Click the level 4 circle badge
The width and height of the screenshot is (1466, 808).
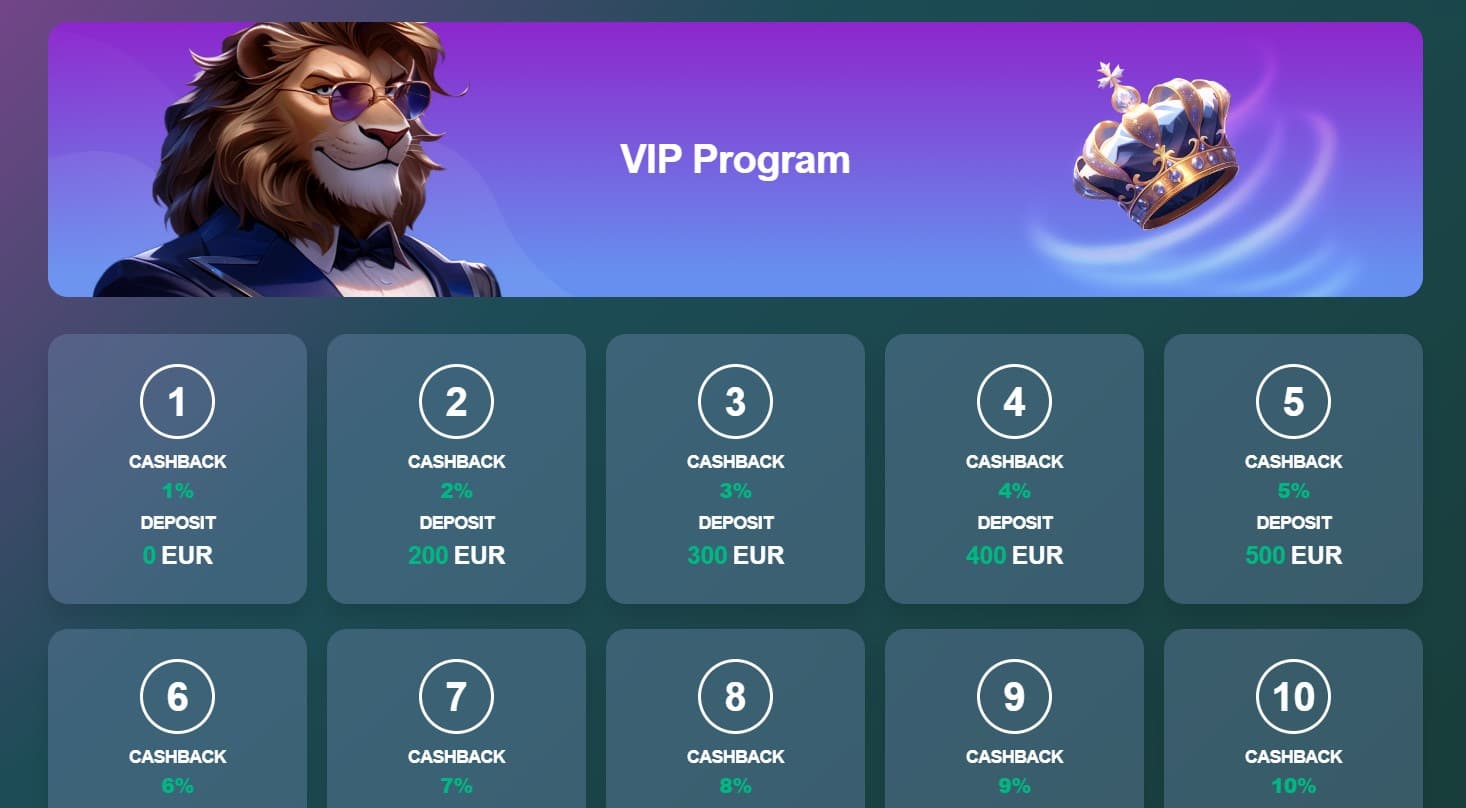click(x=1014, y=402)
